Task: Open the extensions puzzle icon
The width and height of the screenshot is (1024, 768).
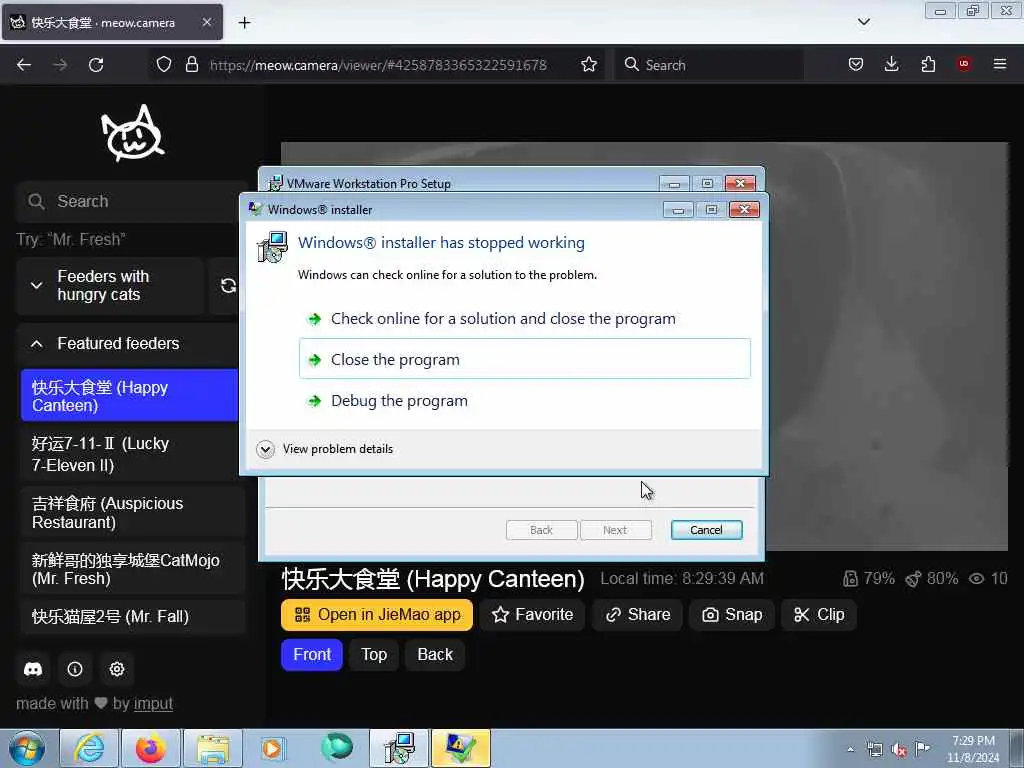Action: pos(928,64)
